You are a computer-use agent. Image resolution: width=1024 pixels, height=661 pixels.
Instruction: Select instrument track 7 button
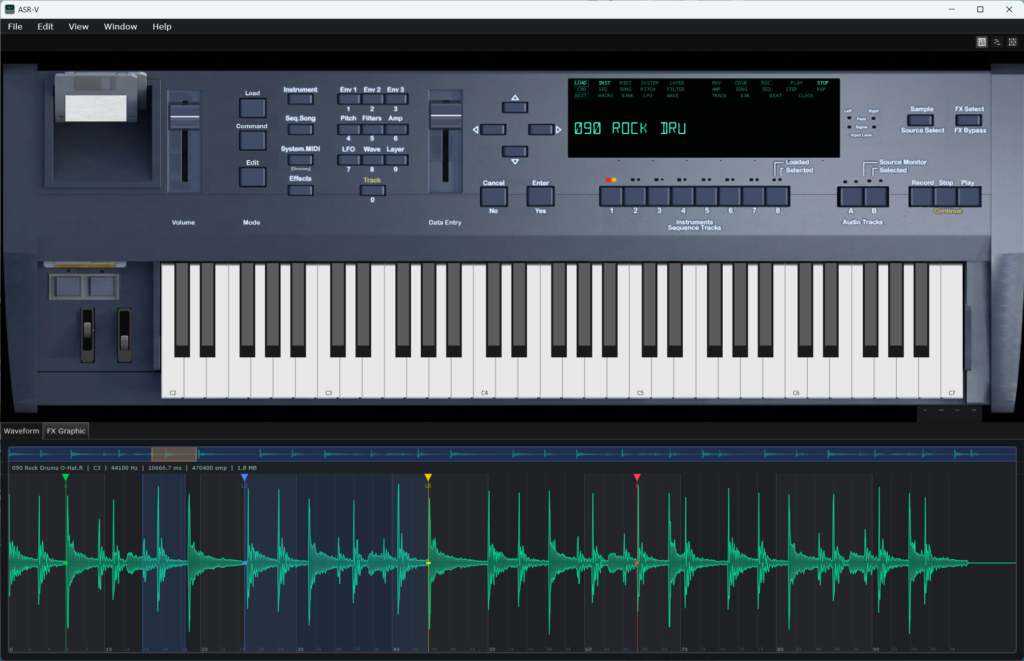click(754, 197)
